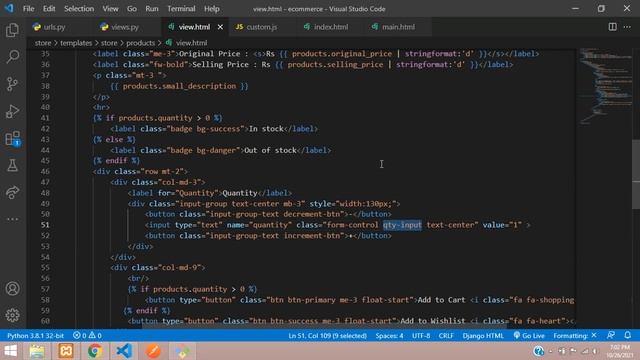Click the VS Code logo icon

(x=9, y=8)
